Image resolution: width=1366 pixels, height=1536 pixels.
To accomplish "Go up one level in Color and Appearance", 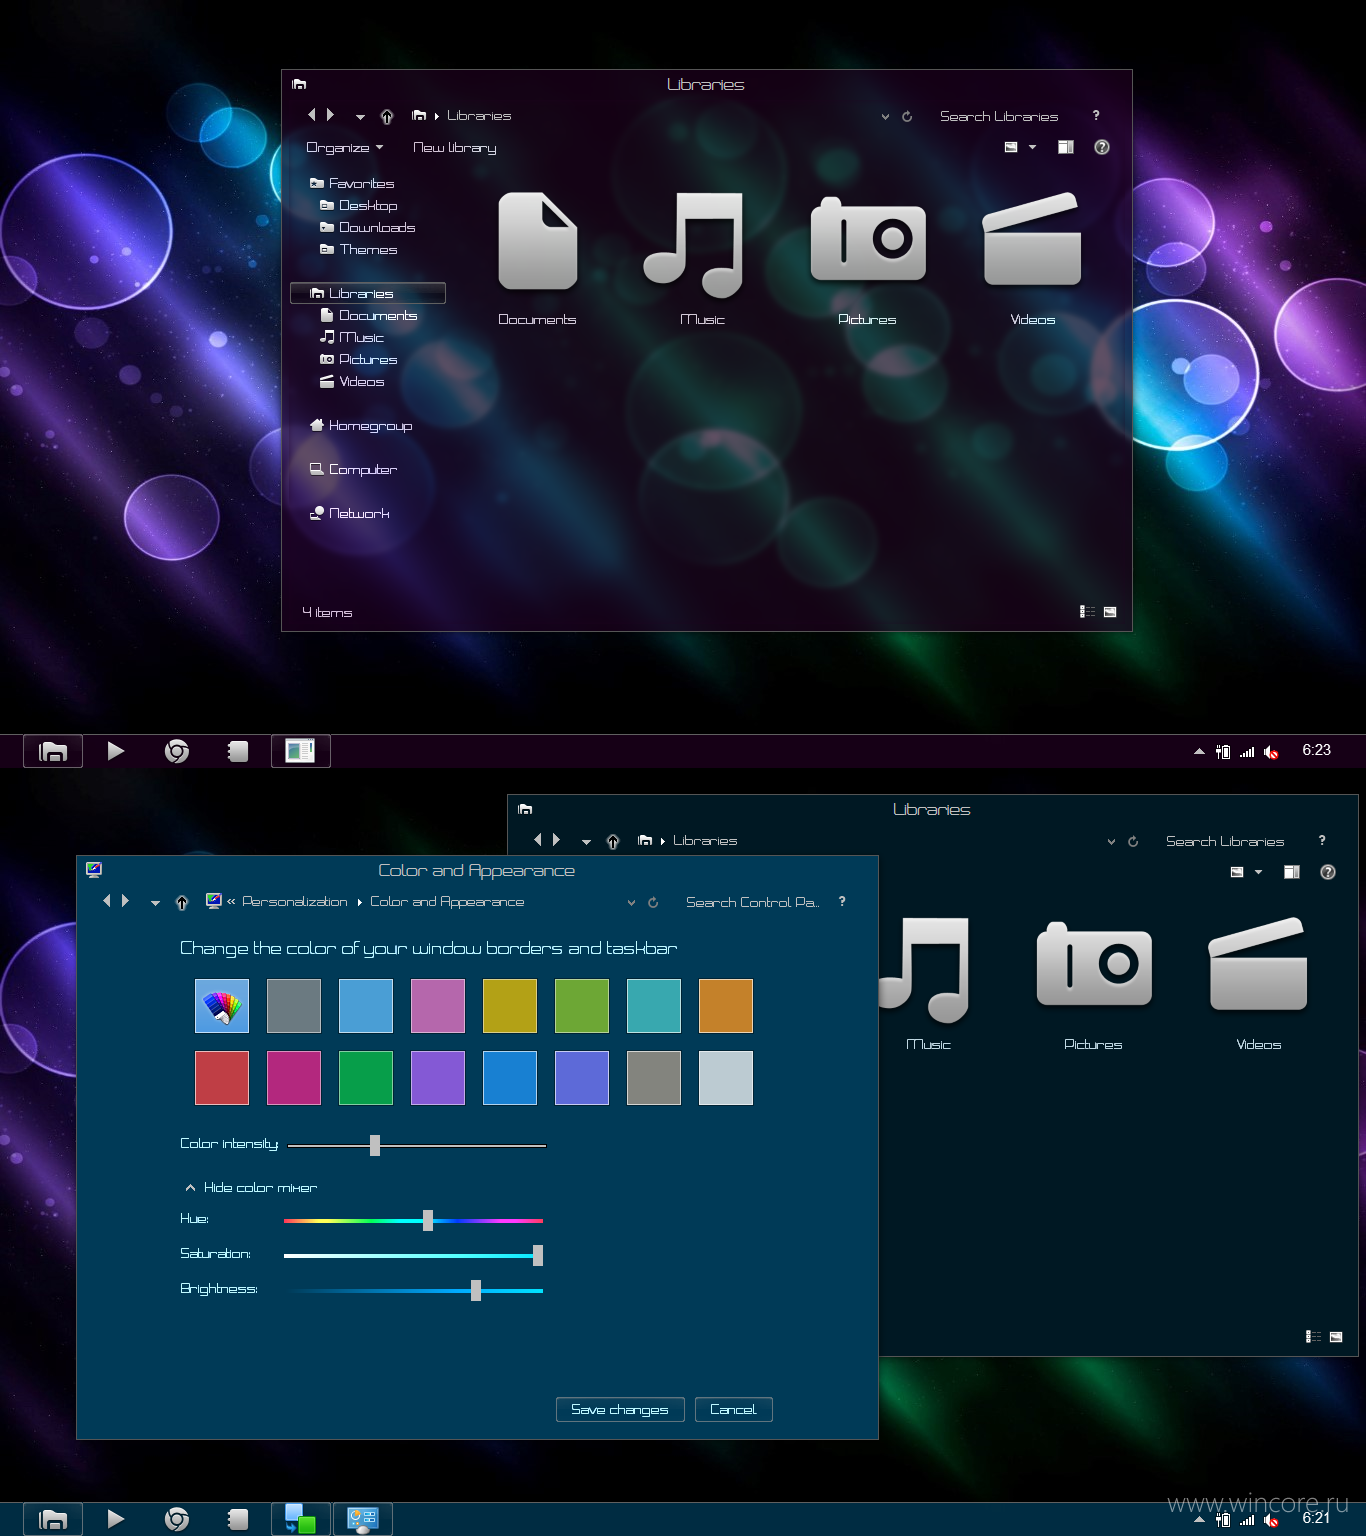I will [x=182, y=903].
